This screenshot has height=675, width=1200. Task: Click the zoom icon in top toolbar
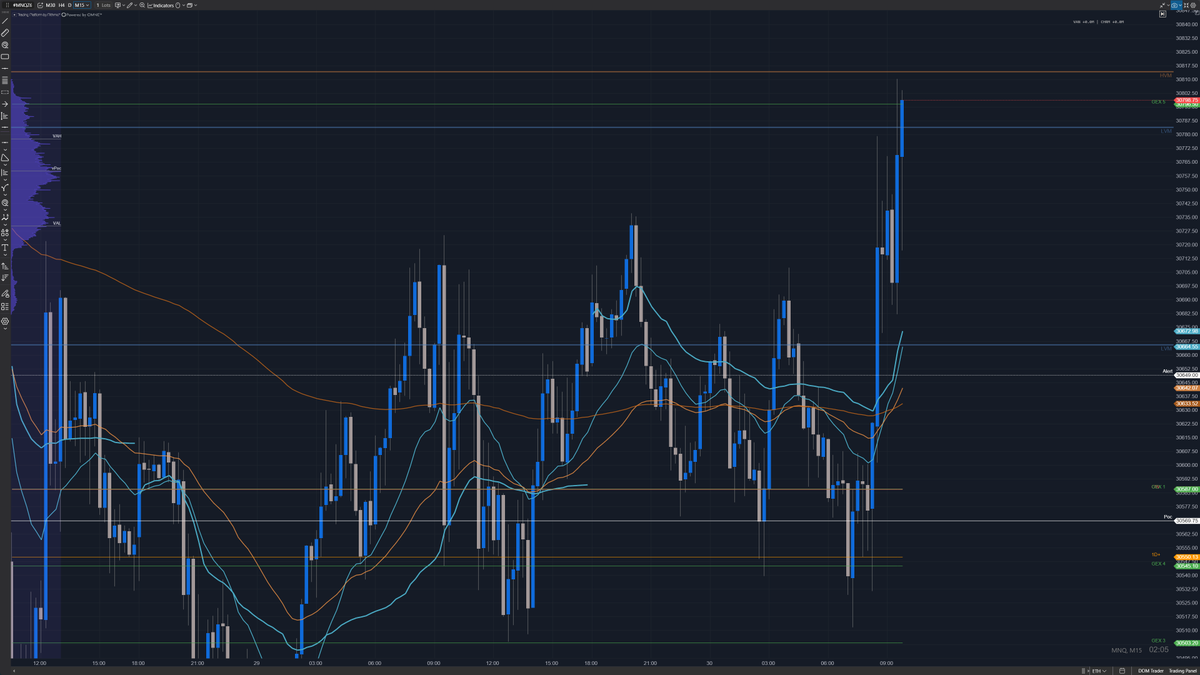click(142, 5)
